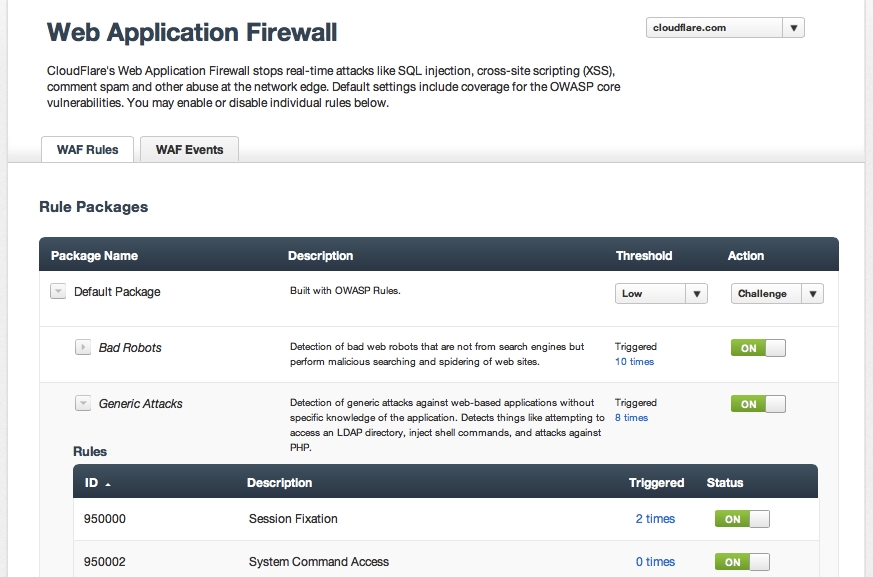Turn off the Generic Attacks switch

(757, 403)
